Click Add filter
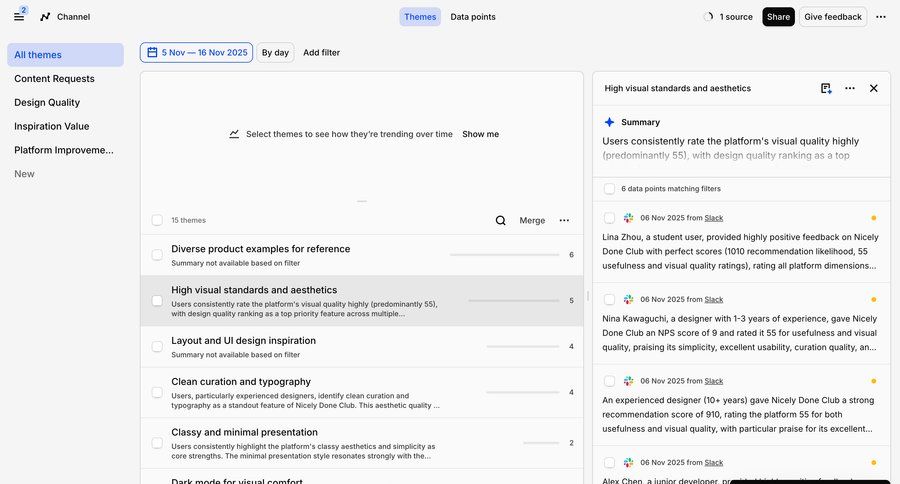The width and height of the screenshot is (900, 484). (321, 52)
